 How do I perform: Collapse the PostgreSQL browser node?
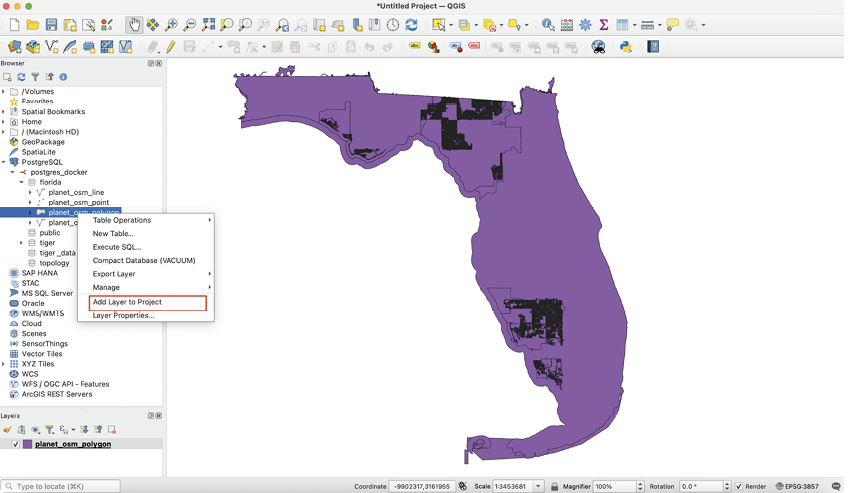4,162
